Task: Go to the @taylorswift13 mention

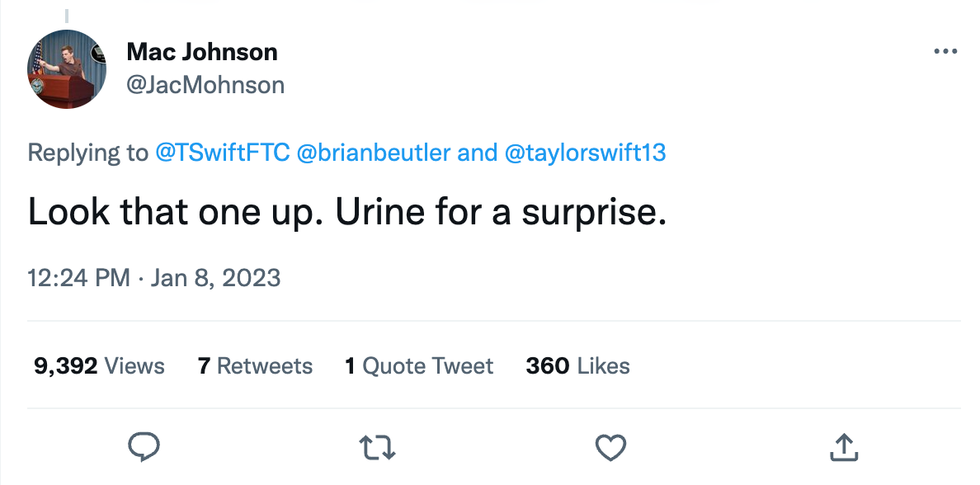Action: [x=585, y=153]
